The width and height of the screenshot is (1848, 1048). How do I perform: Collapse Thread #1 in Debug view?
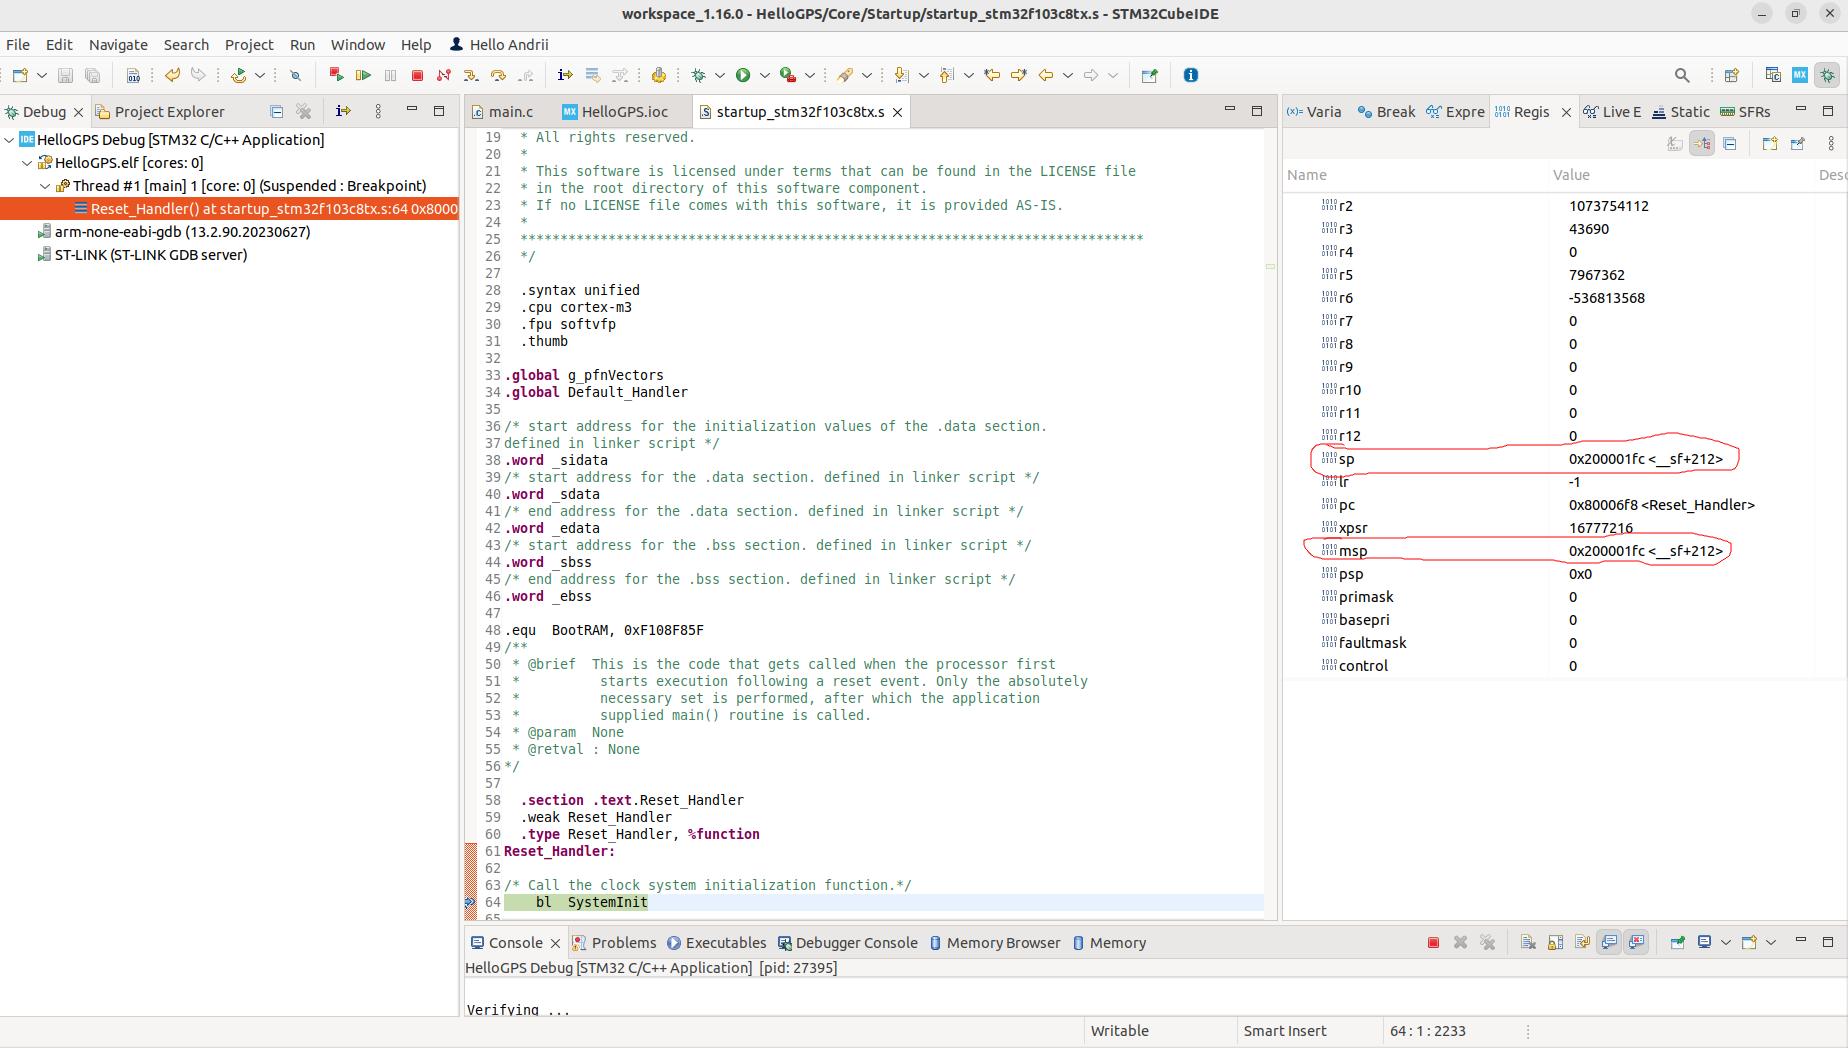pyautogui.click(x=45, y=186)
